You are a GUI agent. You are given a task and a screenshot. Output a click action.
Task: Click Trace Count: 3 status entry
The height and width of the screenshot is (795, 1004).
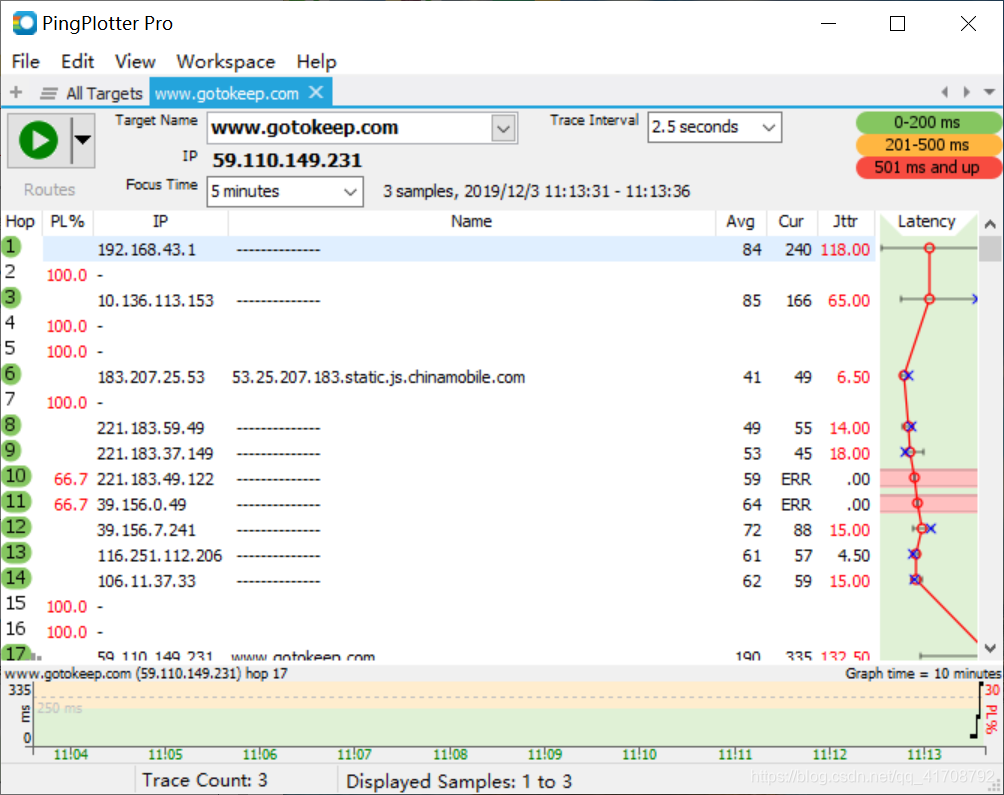click(x=204, y=780)
